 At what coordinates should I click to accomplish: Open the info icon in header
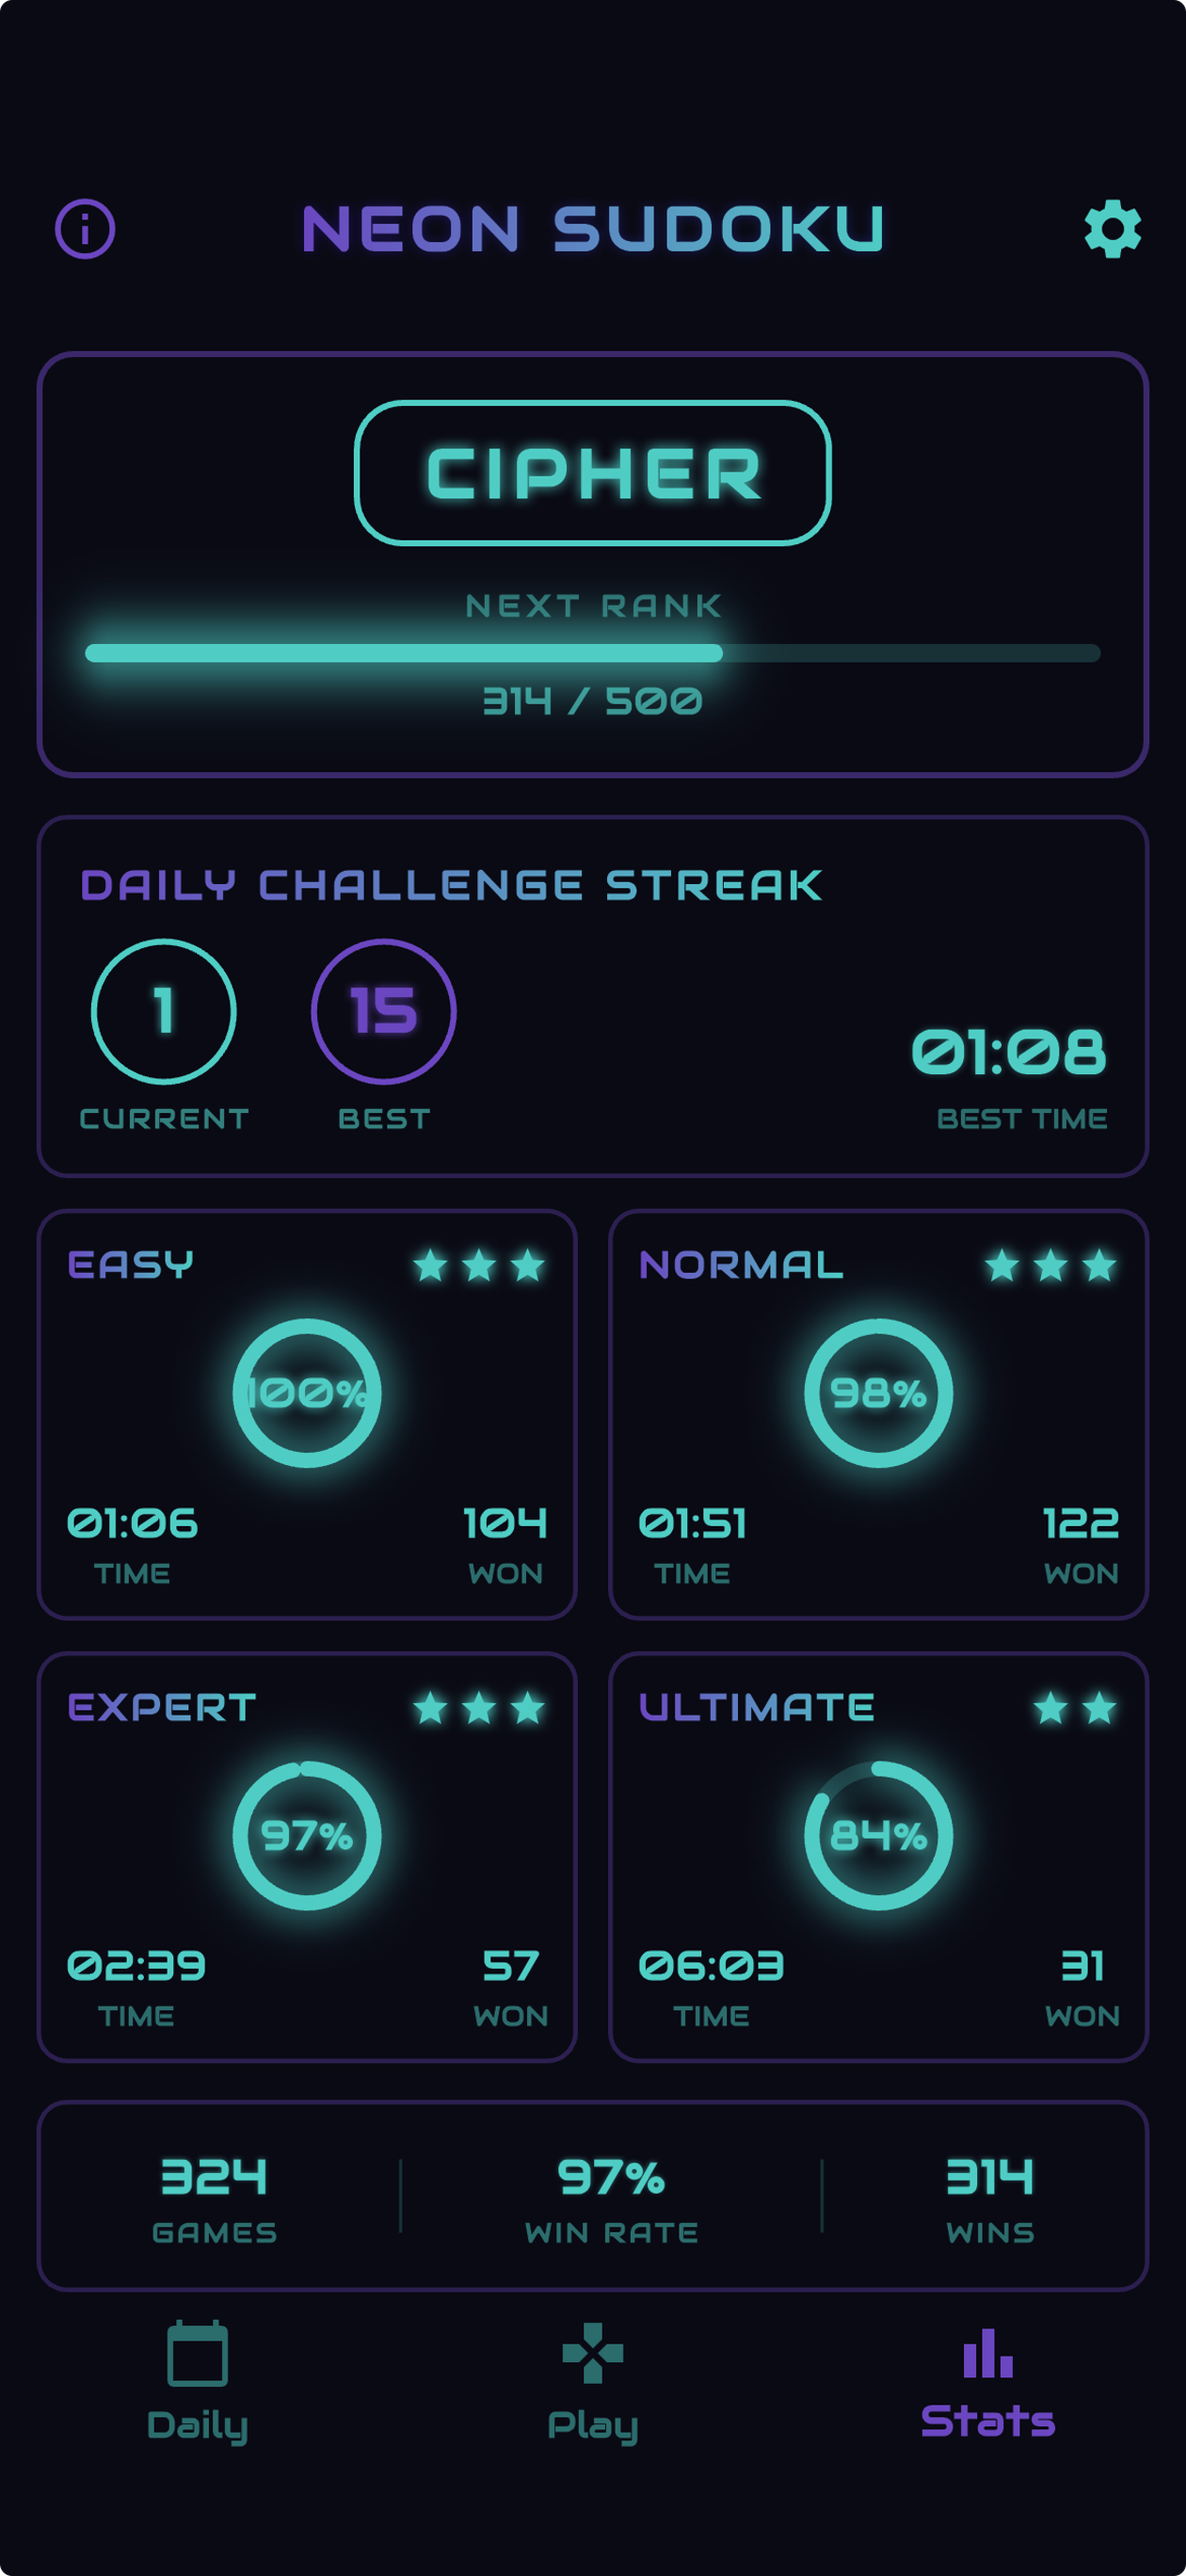(85, 229)
